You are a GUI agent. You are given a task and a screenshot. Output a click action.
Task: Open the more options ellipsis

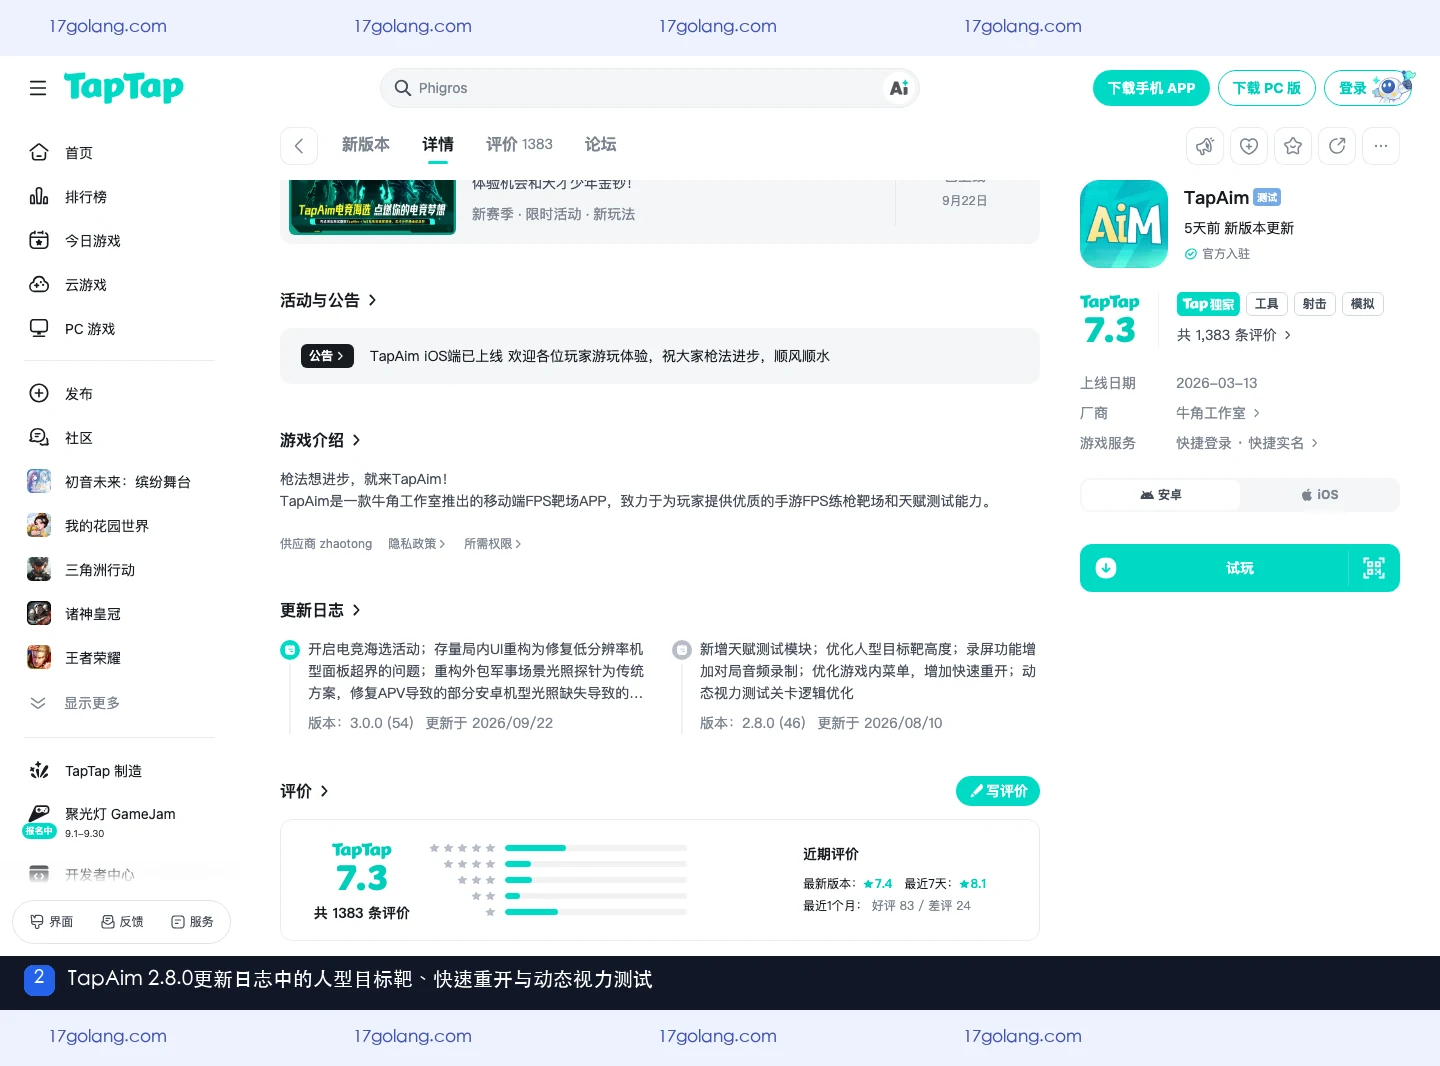point(1381,146)
